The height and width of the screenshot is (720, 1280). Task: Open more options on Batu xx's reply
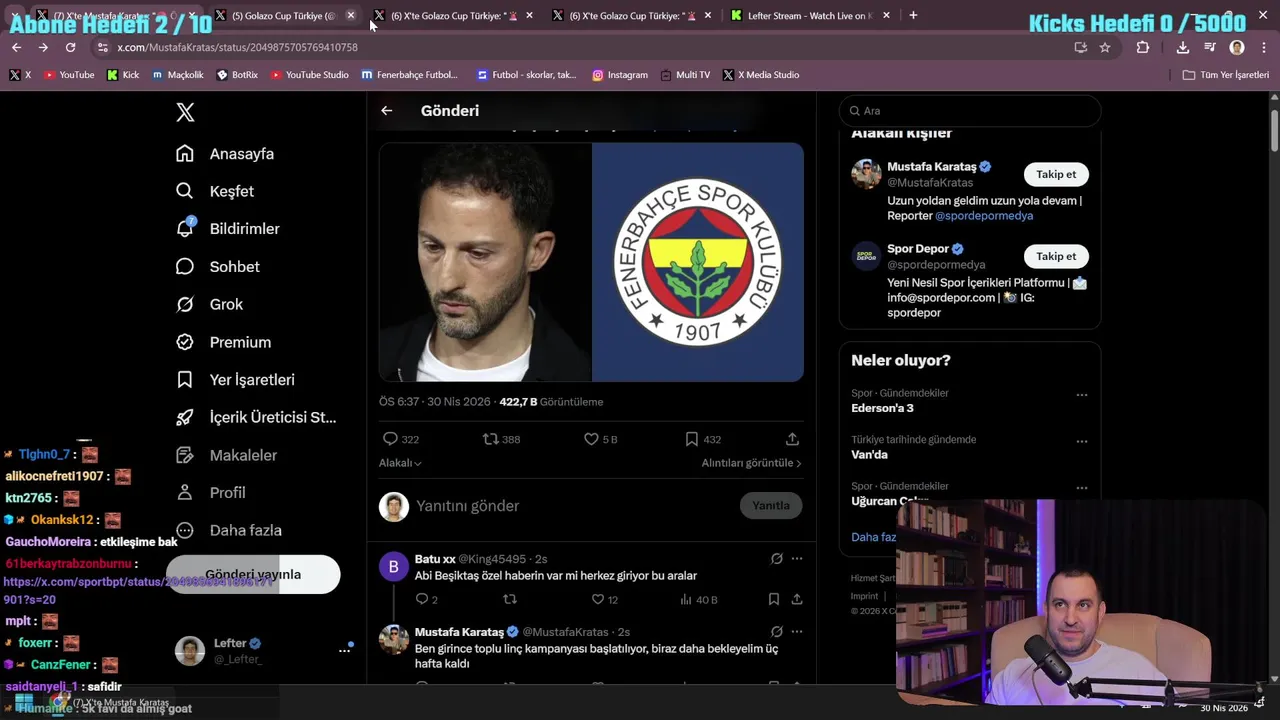click(x=797, y=559)
